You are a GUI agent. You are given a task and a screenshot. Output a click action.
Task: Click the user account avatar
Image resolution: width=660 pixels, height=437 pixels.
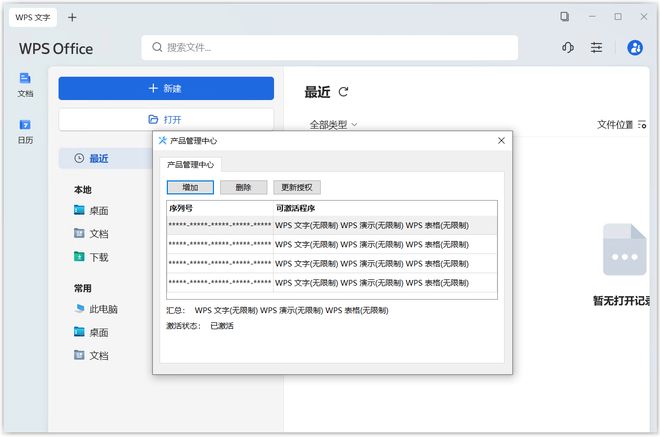[635, 48]
